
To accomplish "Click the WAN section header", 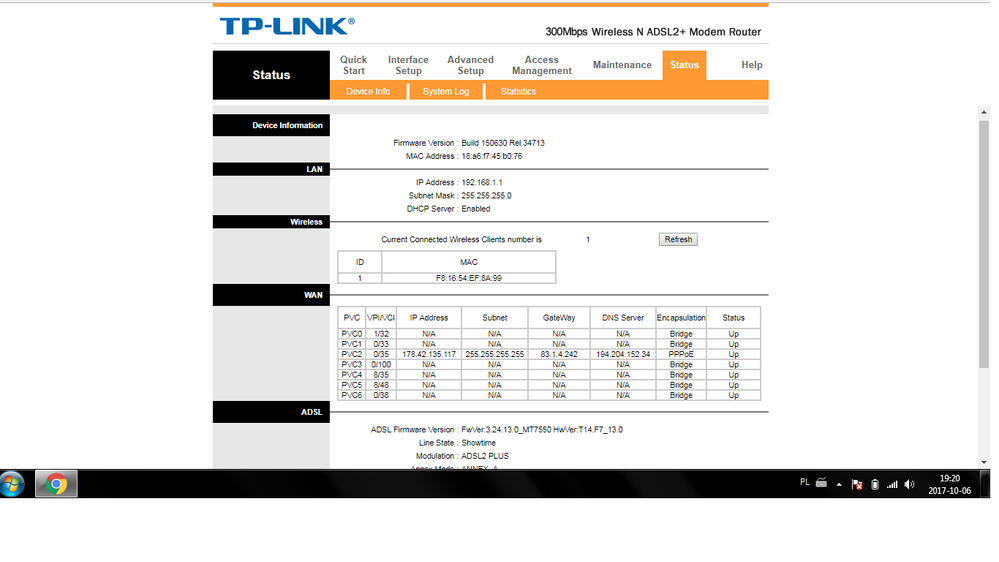I will tap(271, 295).
